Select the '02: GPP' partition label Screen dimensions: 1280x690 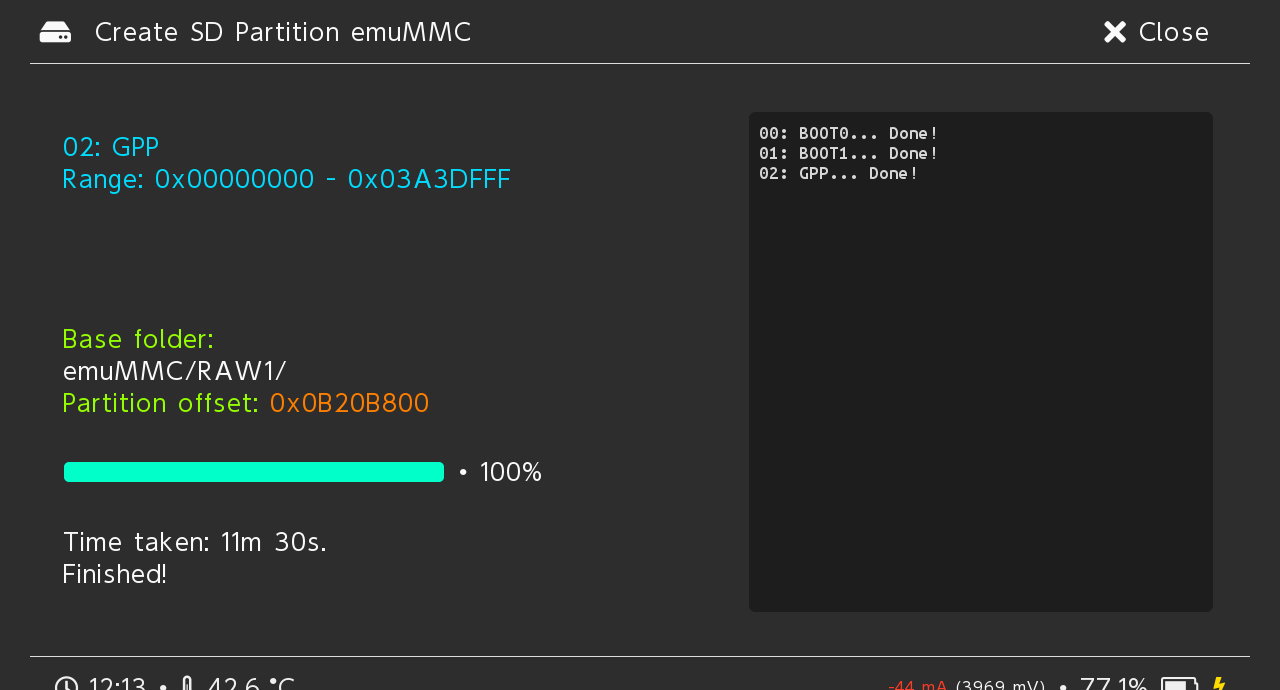111,147
